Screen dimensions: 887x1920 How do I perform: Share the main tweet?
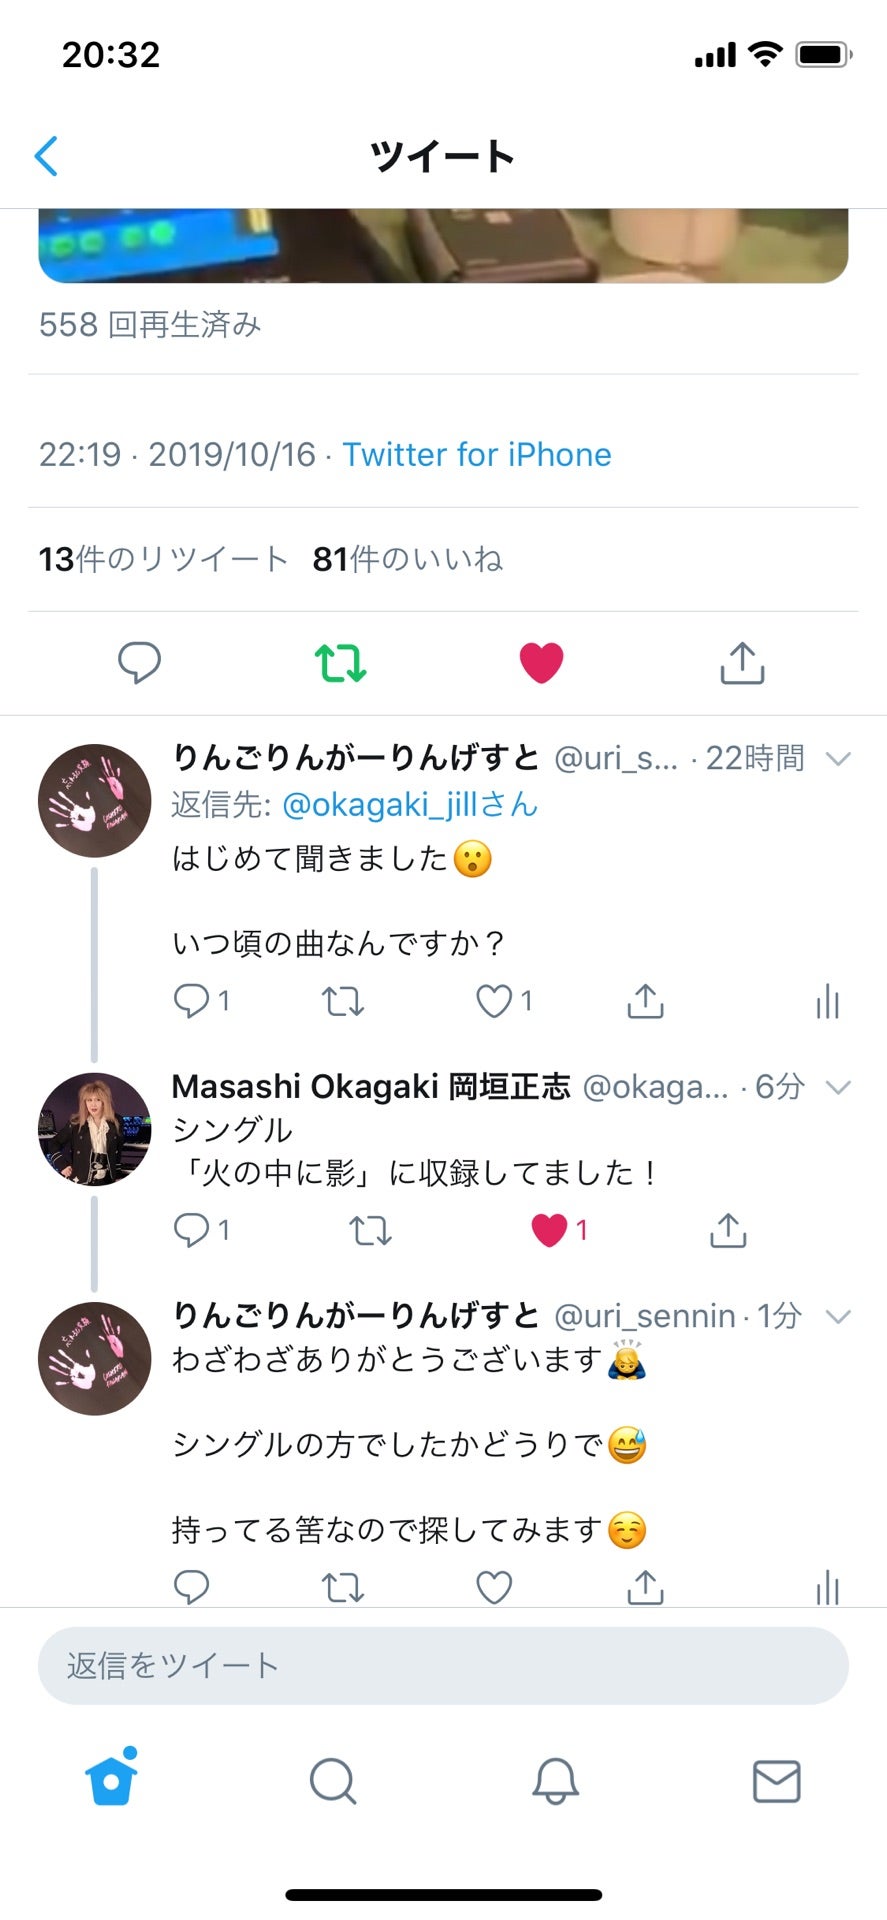click(x=742, y=662)
